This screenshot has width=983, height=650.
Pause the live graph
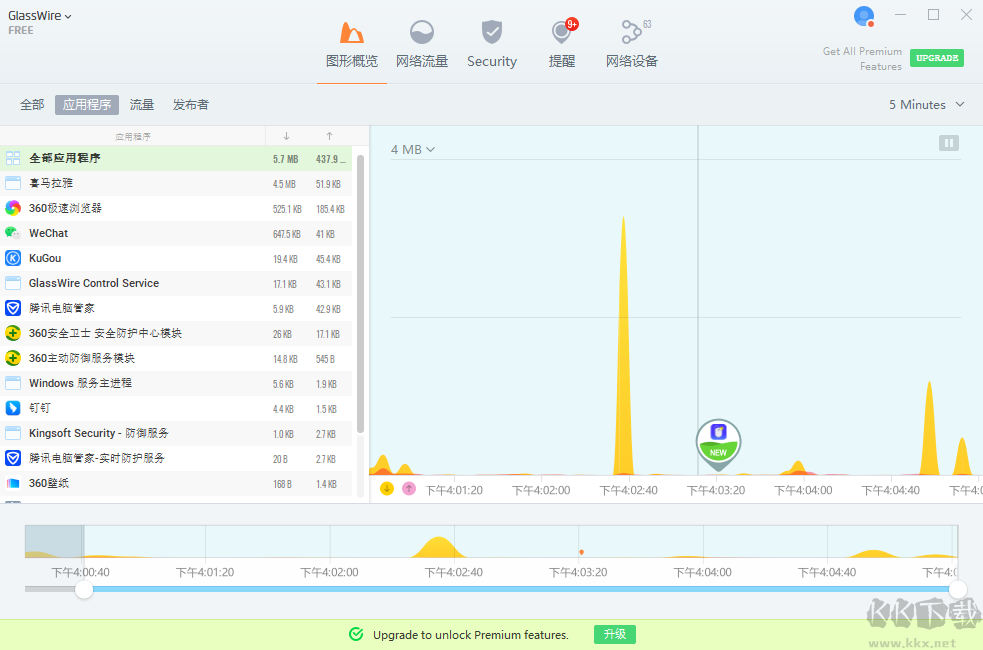tap(949, 143)
